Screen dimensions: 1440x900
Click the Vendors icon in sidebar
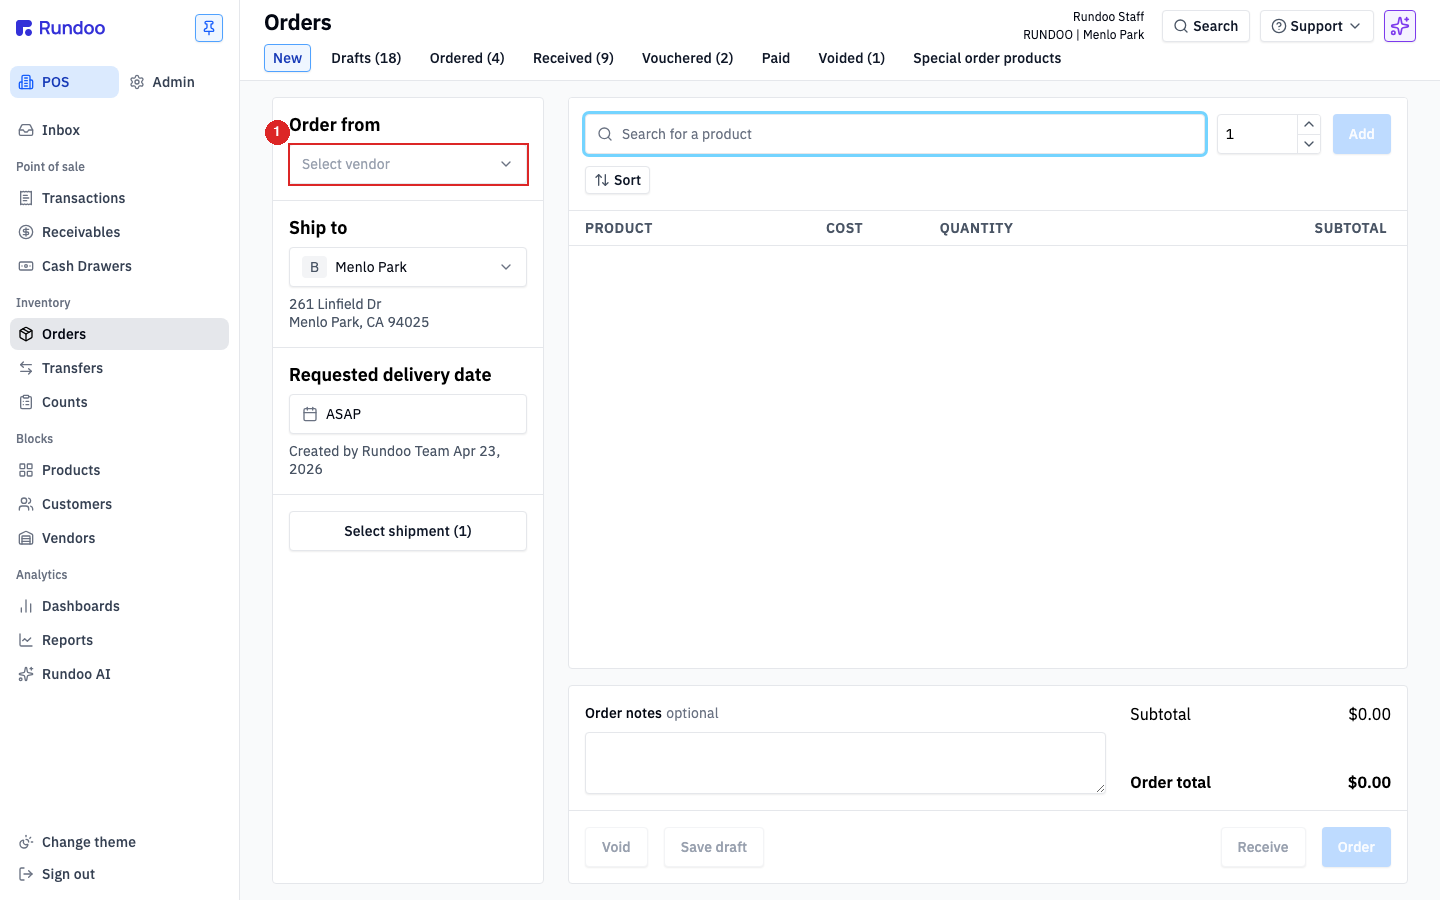point(26,538)
